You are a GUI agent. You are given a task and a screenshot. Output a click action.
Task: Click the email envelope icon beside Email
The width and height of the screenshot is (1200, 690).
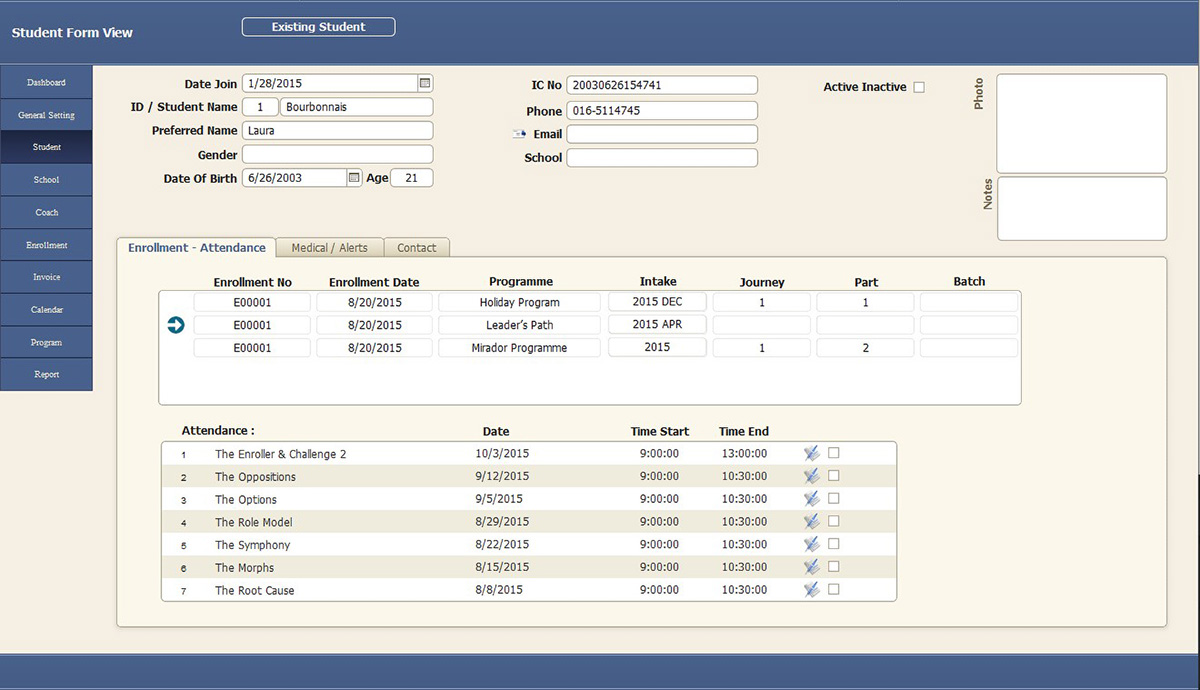(519, 134)
